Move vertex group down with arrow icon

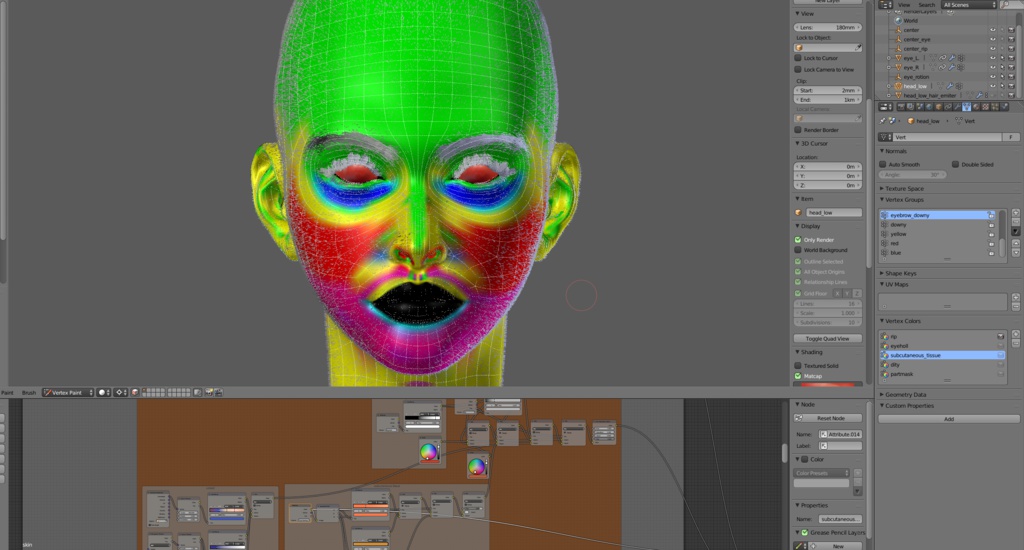1016,253
